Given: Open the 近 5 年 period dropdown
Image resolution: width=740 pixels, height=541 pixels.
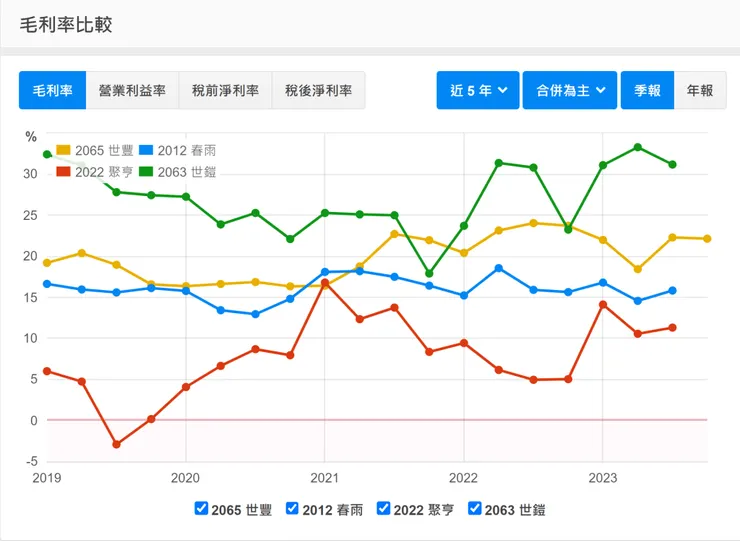Looking at the screenshot, I should (x=478, y=90).
